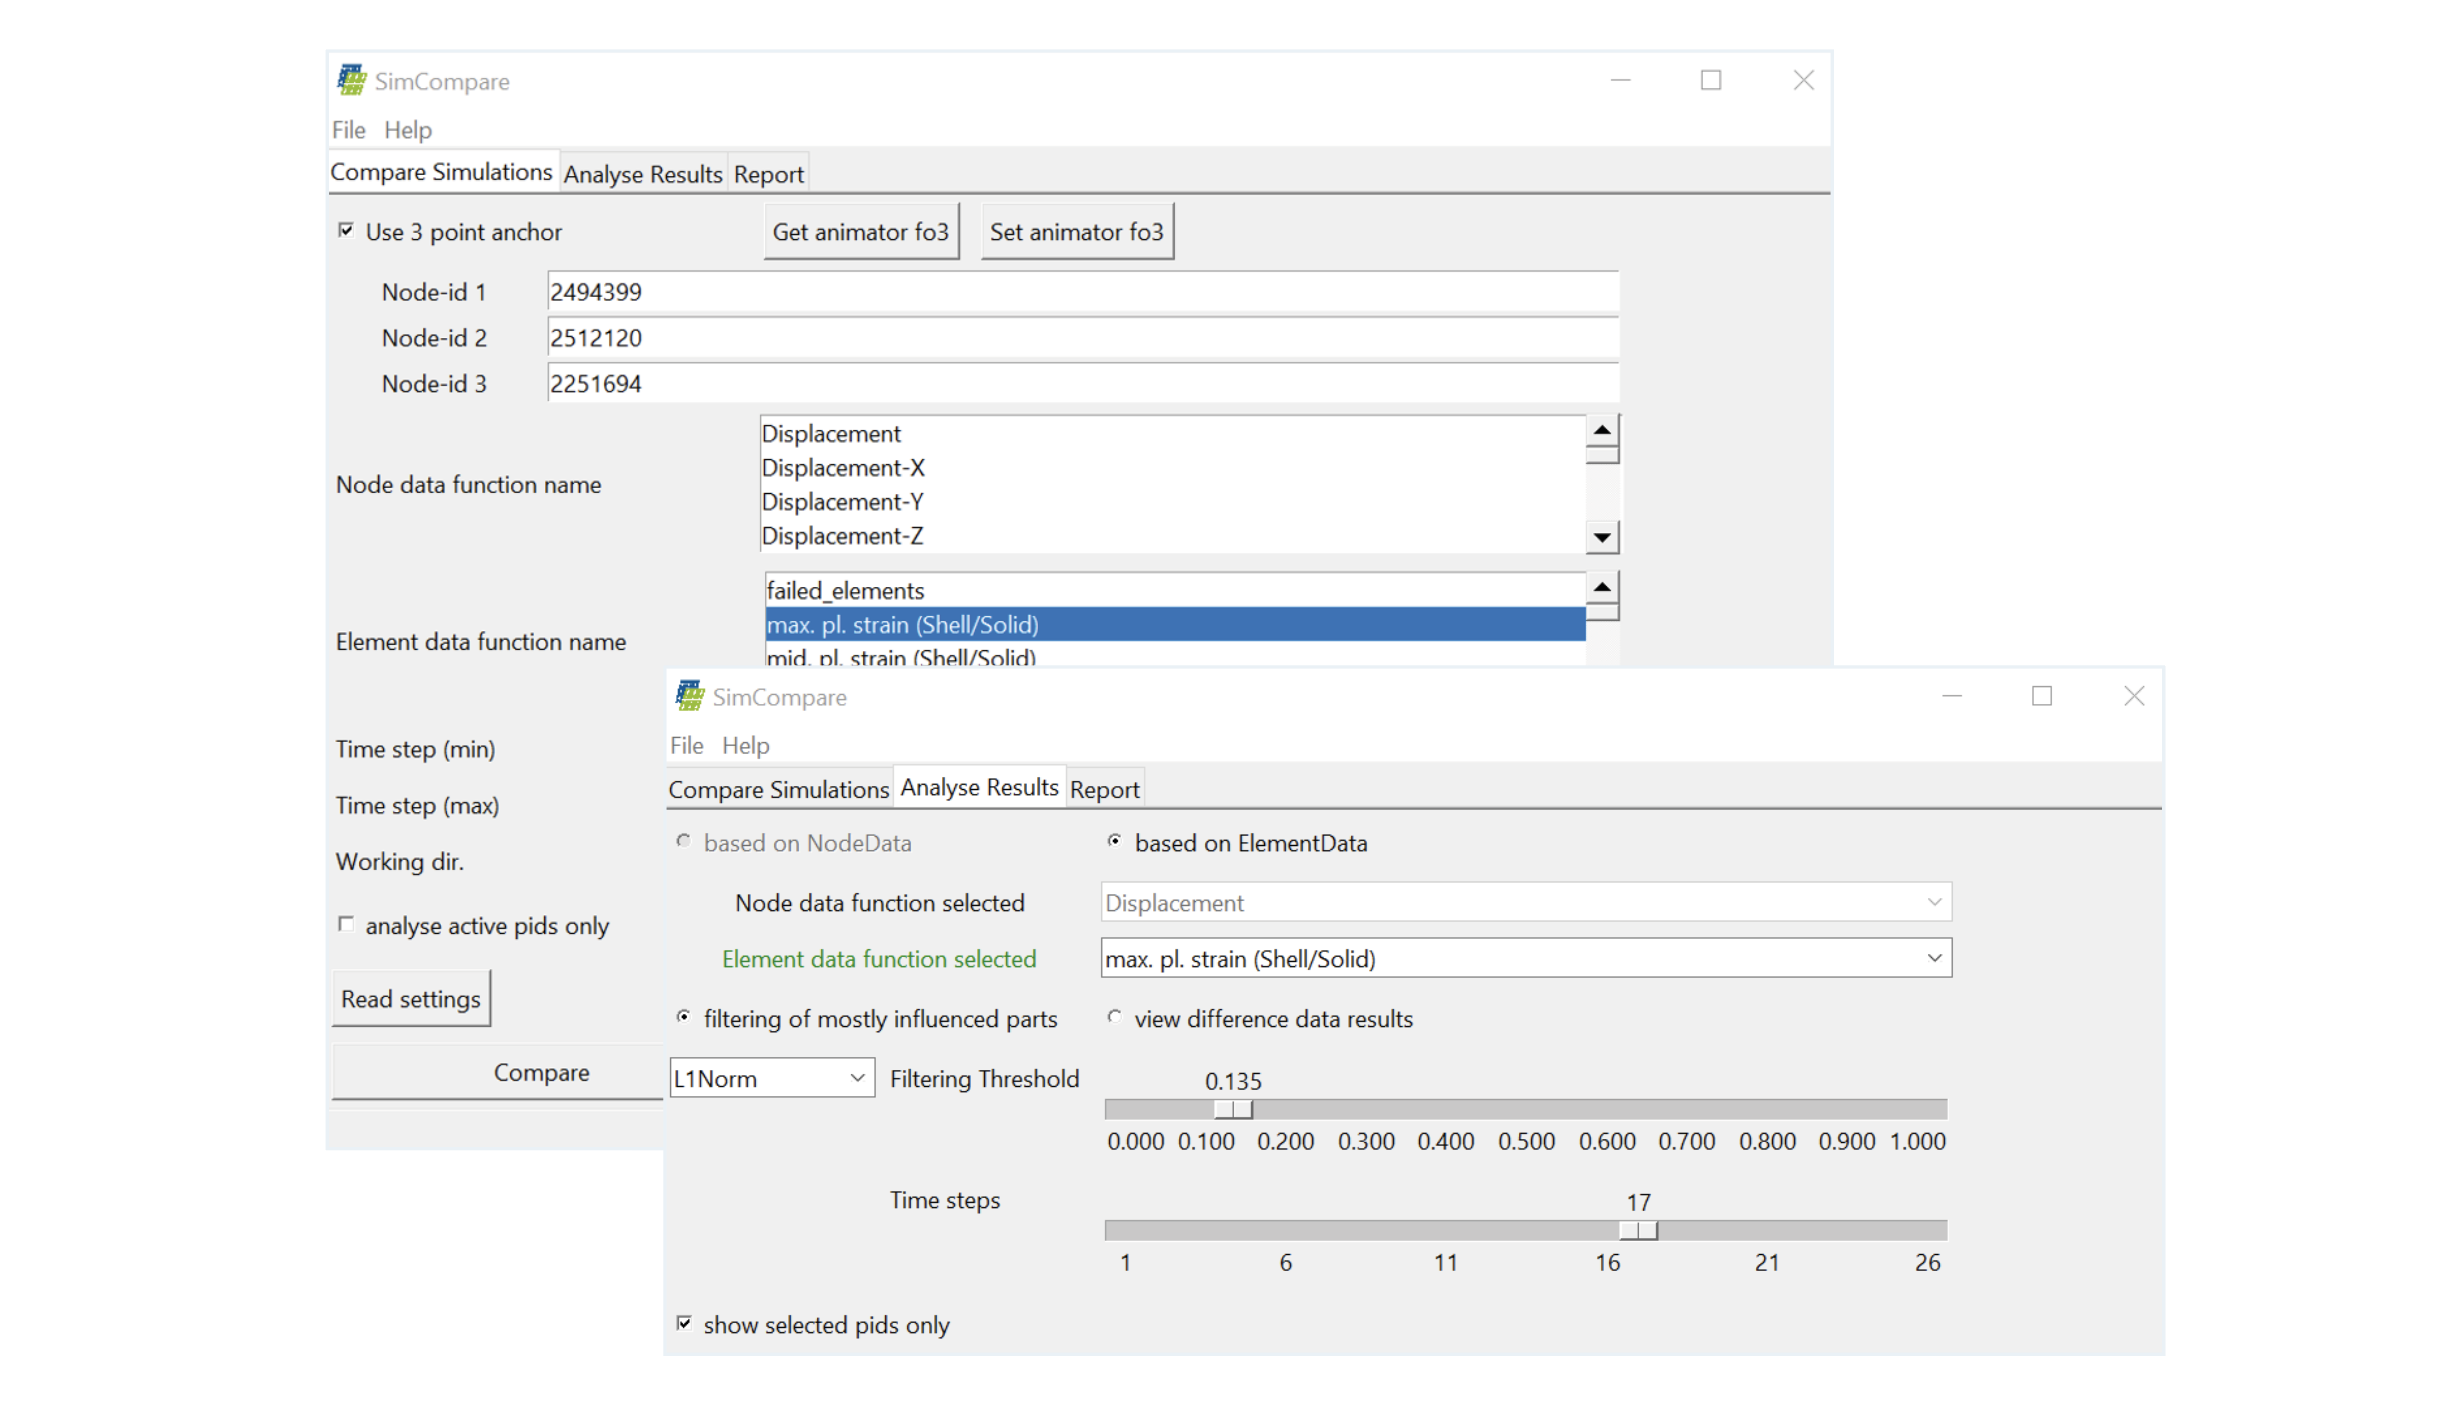The image size is (2442, 1428).
Task: Select max. pl. strain (Shell/Solid) list item
Action: pyautogui.click(x=1175, y=625)
